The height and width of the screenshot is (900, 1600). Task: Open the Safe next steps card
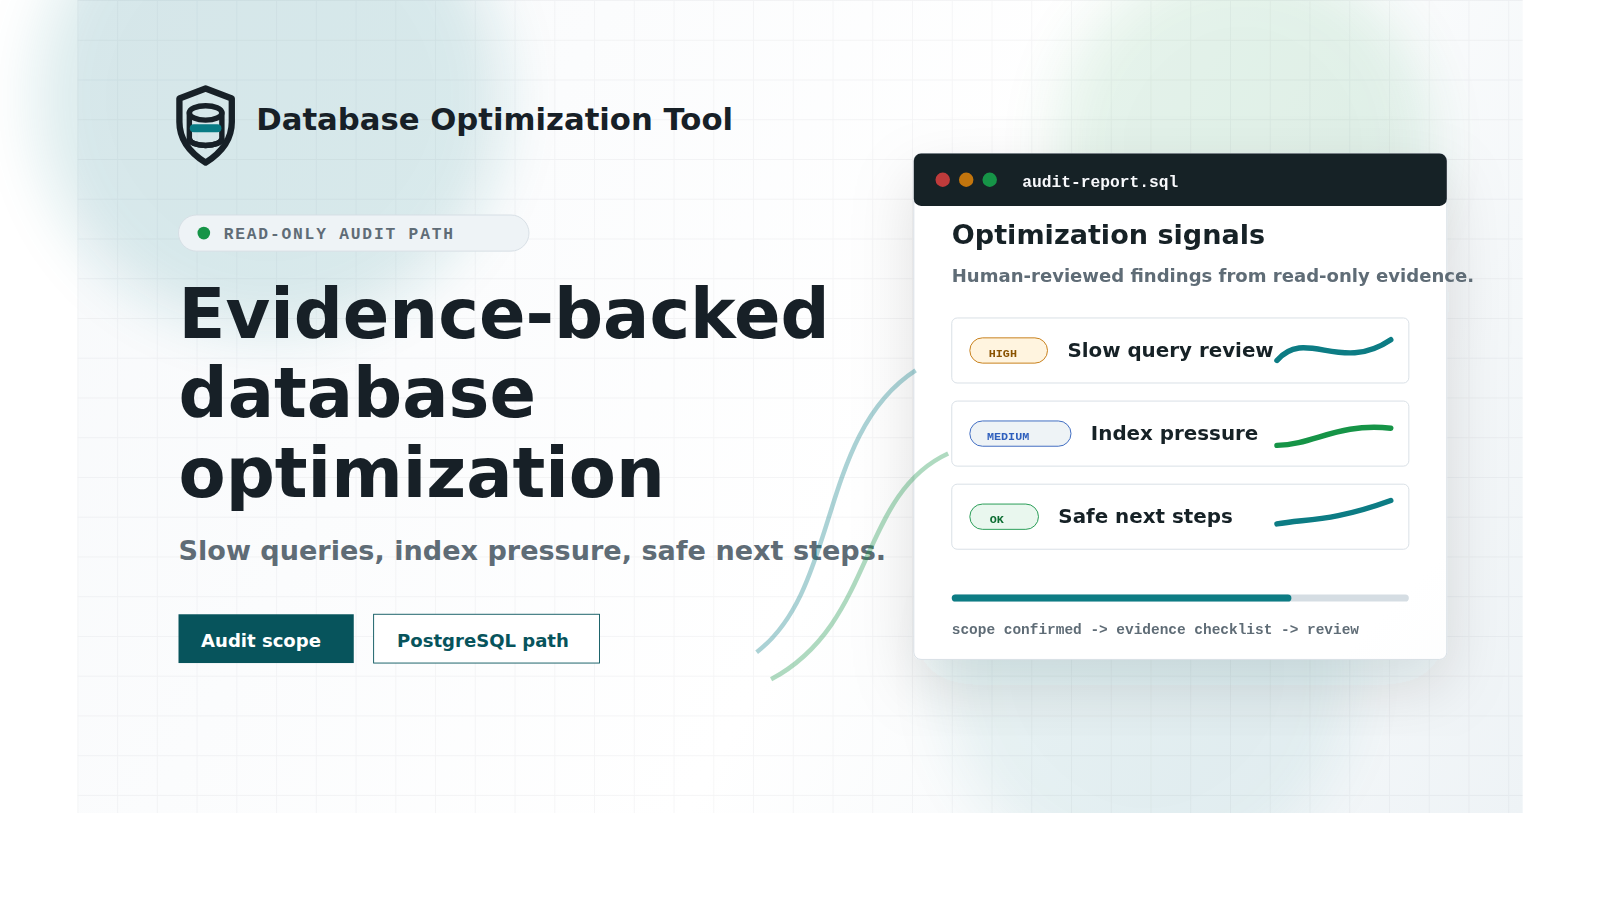[1180, 517]
